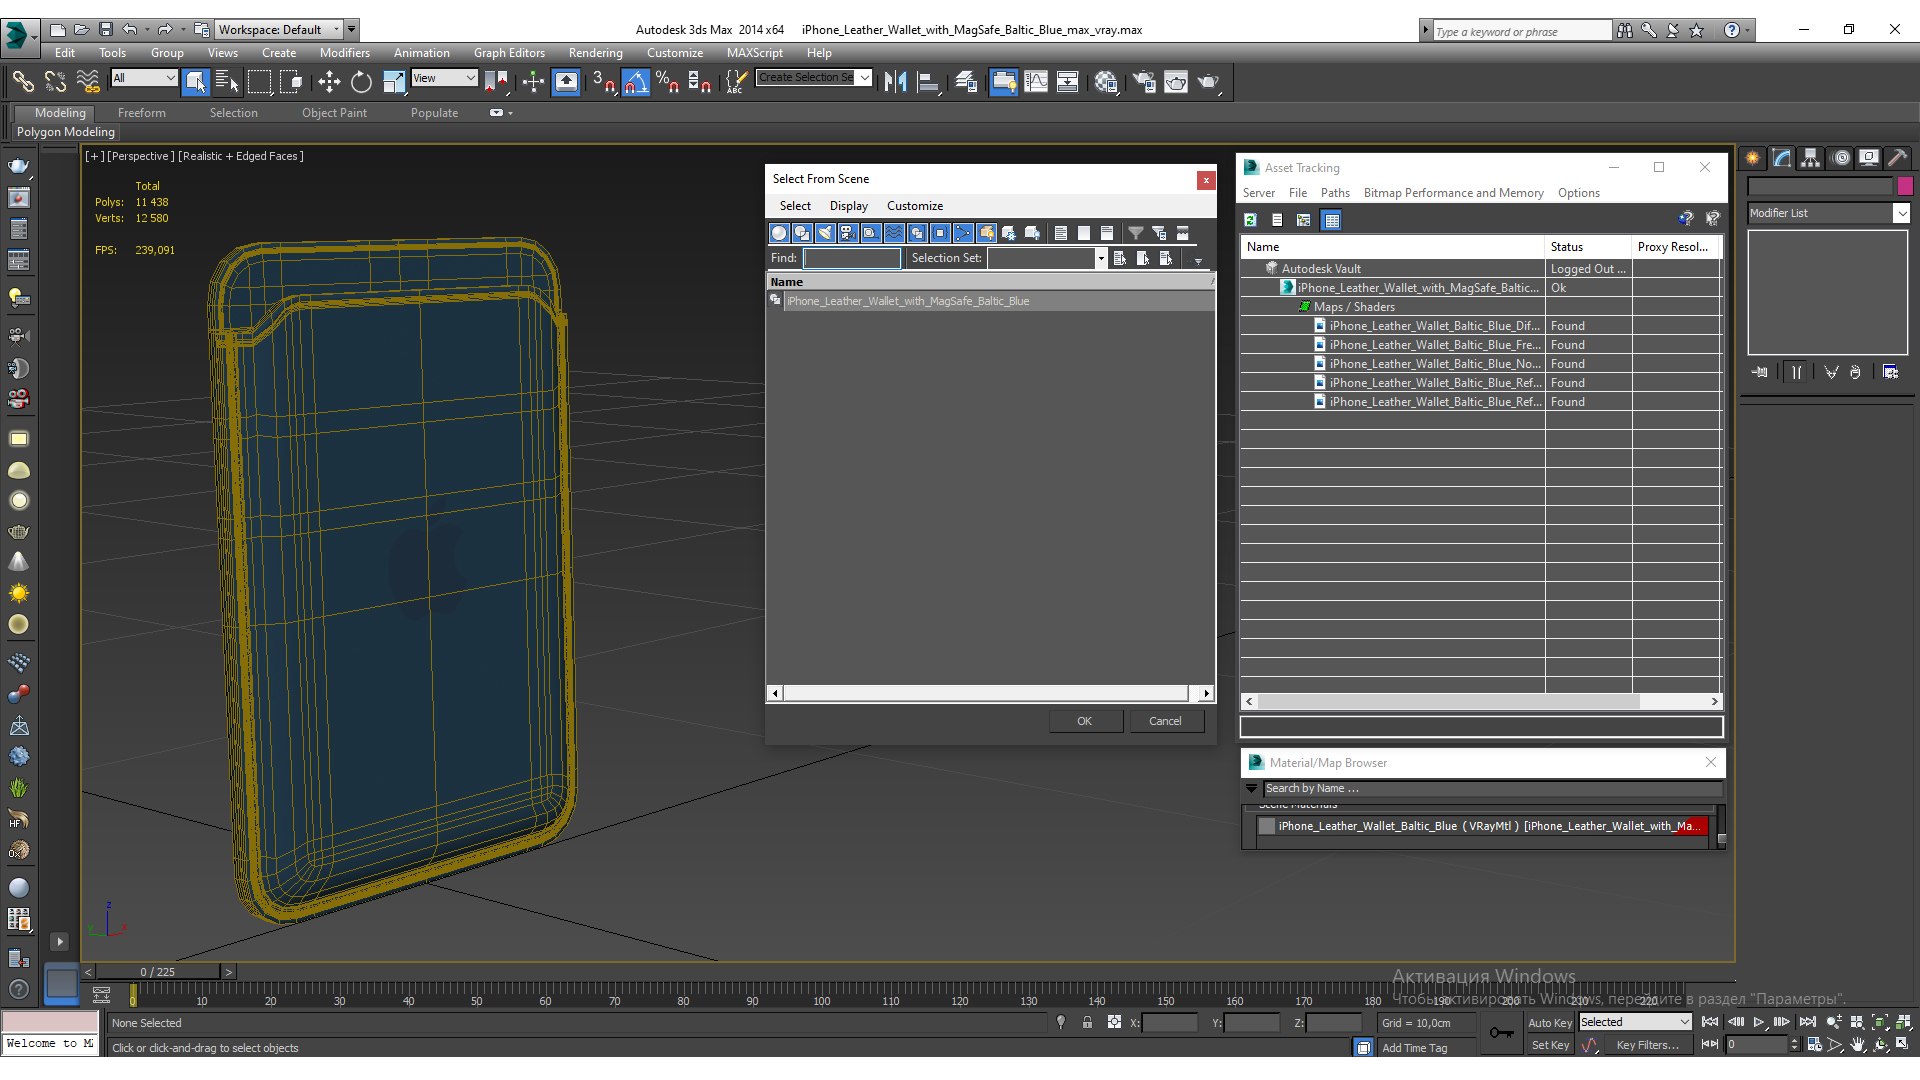This screenshot has height=1080, width=1920.
Task: Toggle the Auto Key button
Action: coord(1549,1022)
